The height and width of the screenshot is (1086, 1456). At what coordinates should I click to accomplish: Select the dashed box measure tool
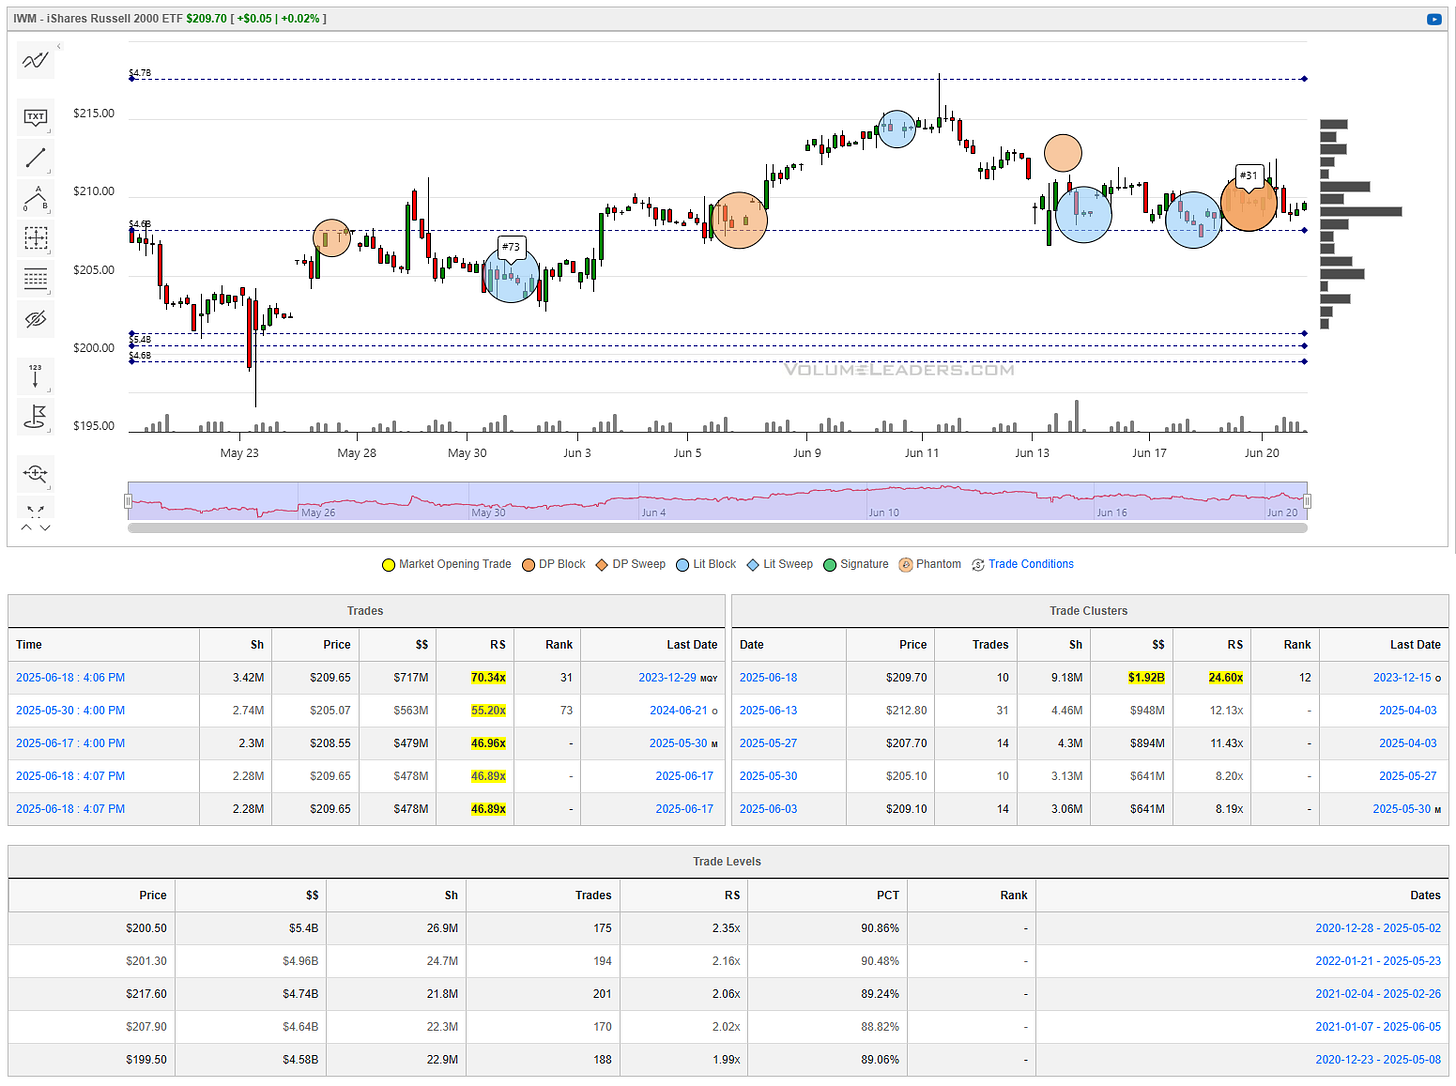point(36,238)
